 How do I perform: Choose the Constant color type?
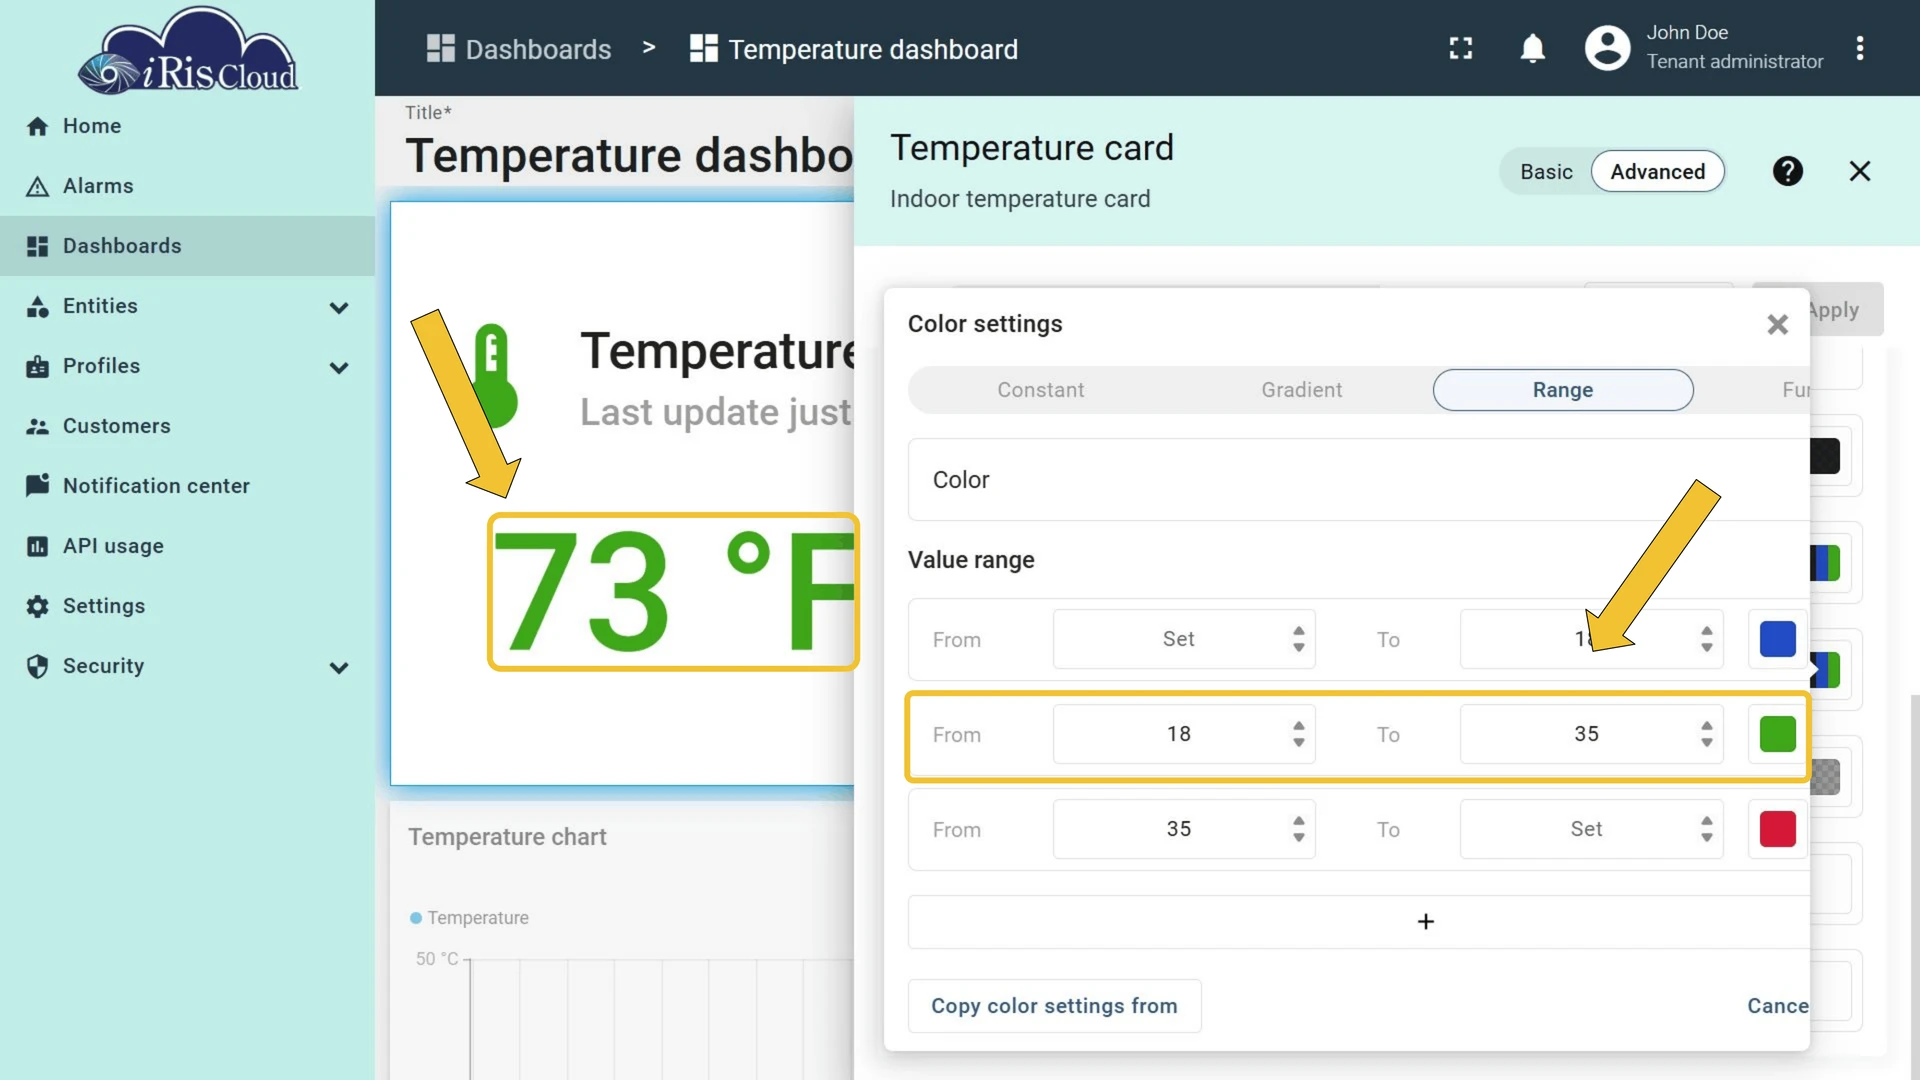(1040, 390)
